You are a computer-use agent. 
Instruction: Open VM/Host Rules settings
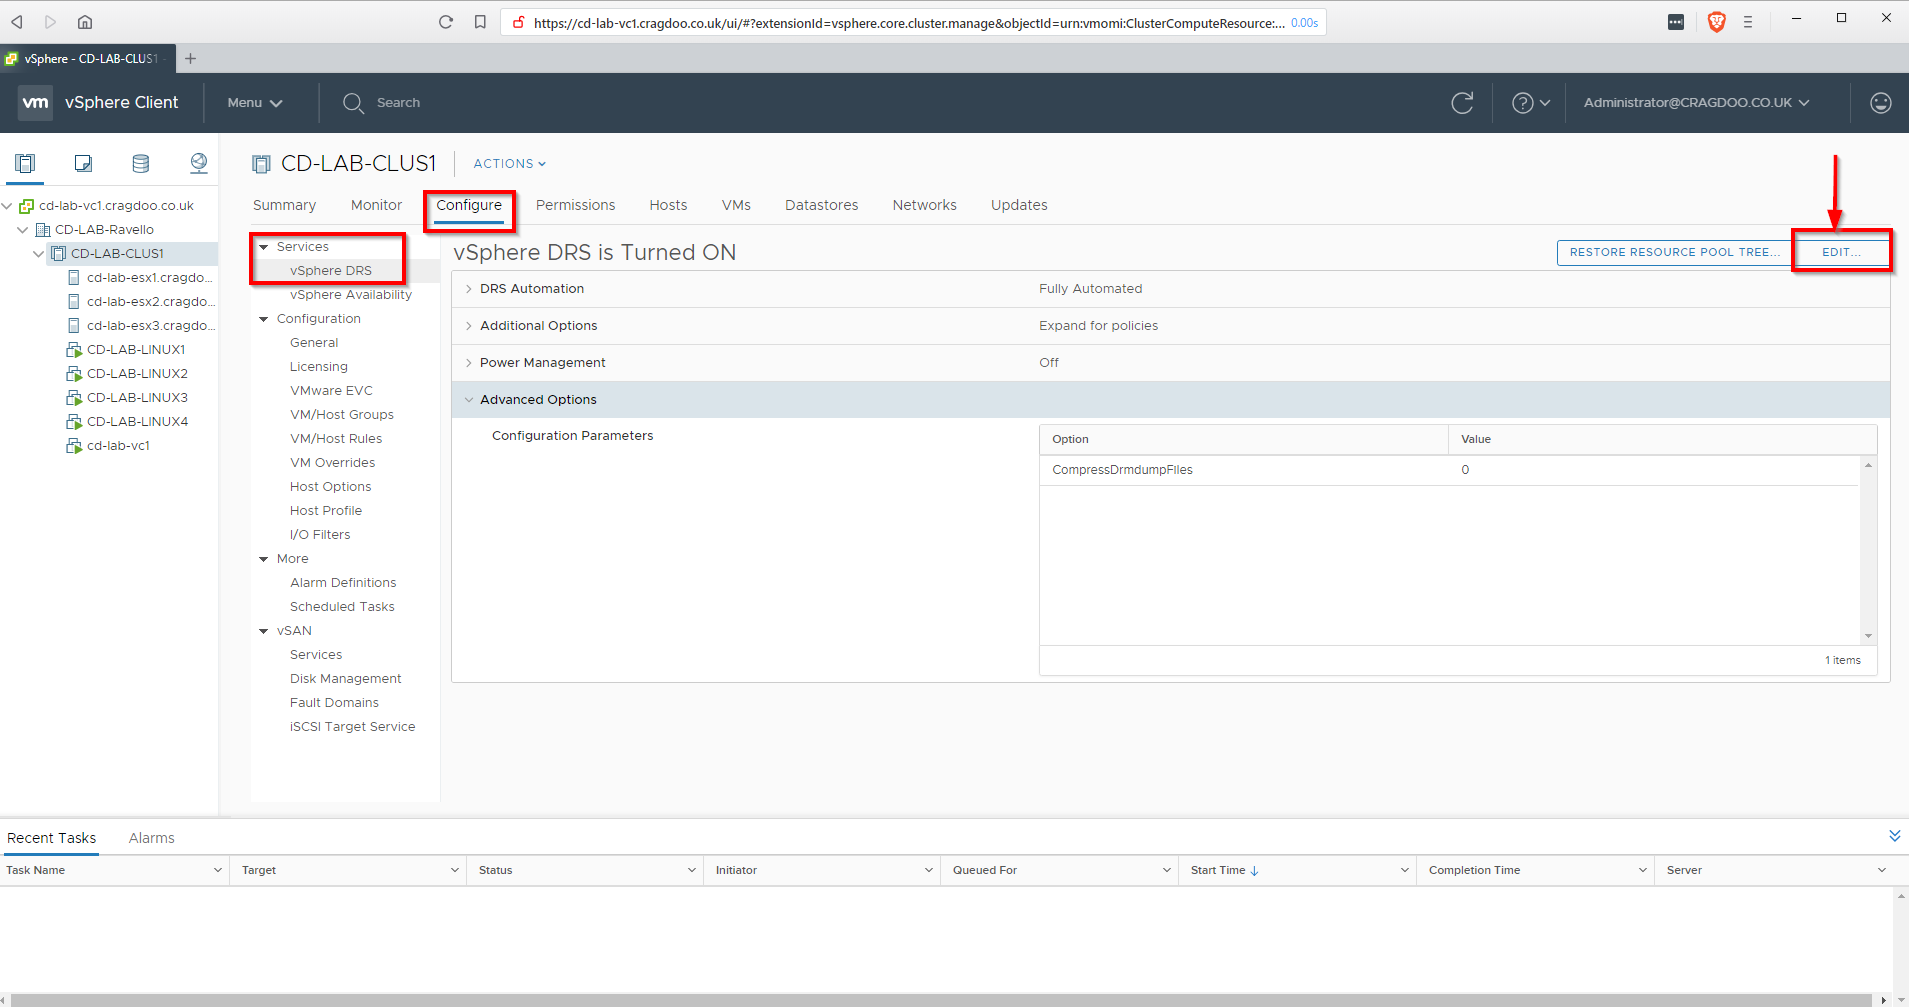tap(336, 439)
